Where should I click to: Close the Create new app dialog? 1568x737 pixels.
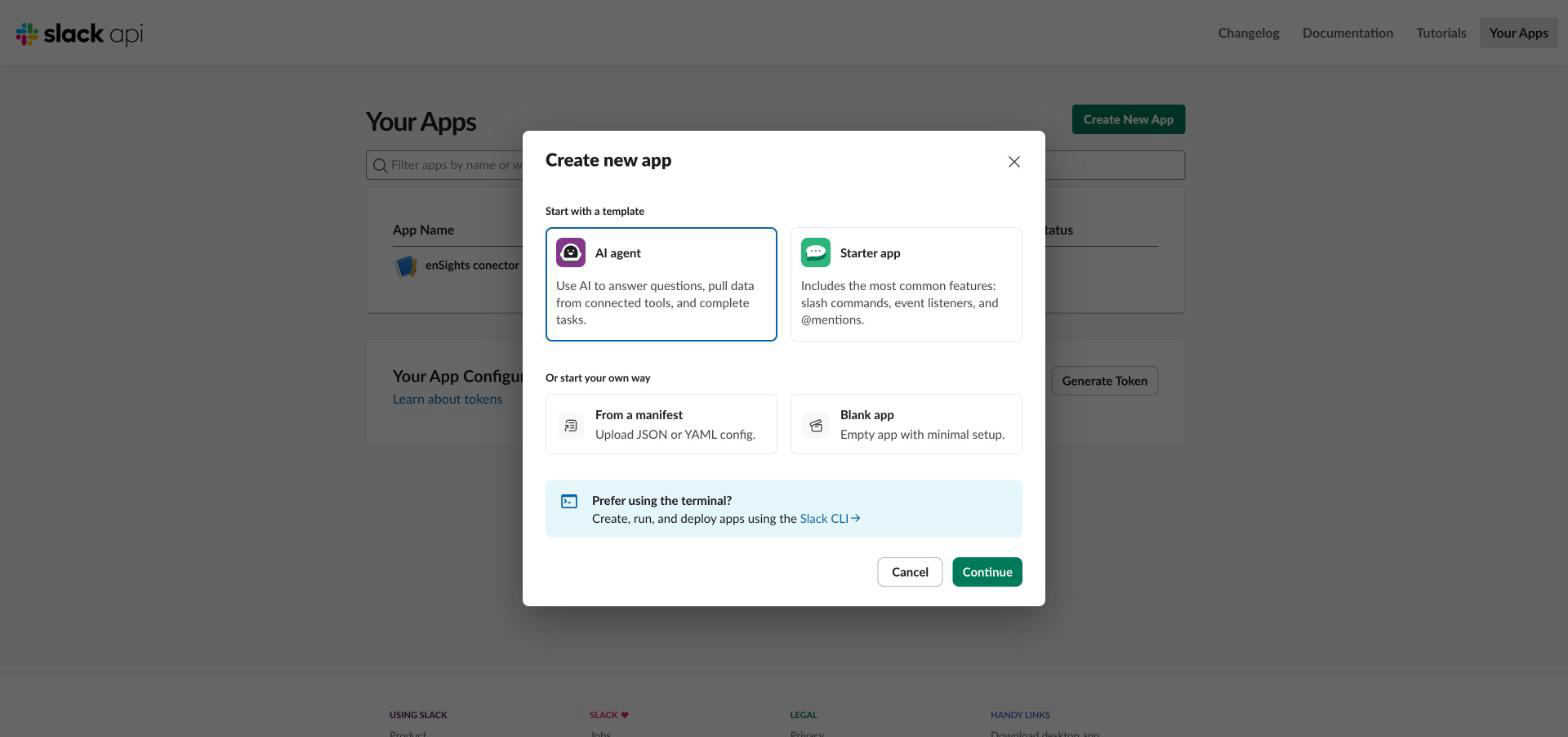click(x=1014, y=162)
